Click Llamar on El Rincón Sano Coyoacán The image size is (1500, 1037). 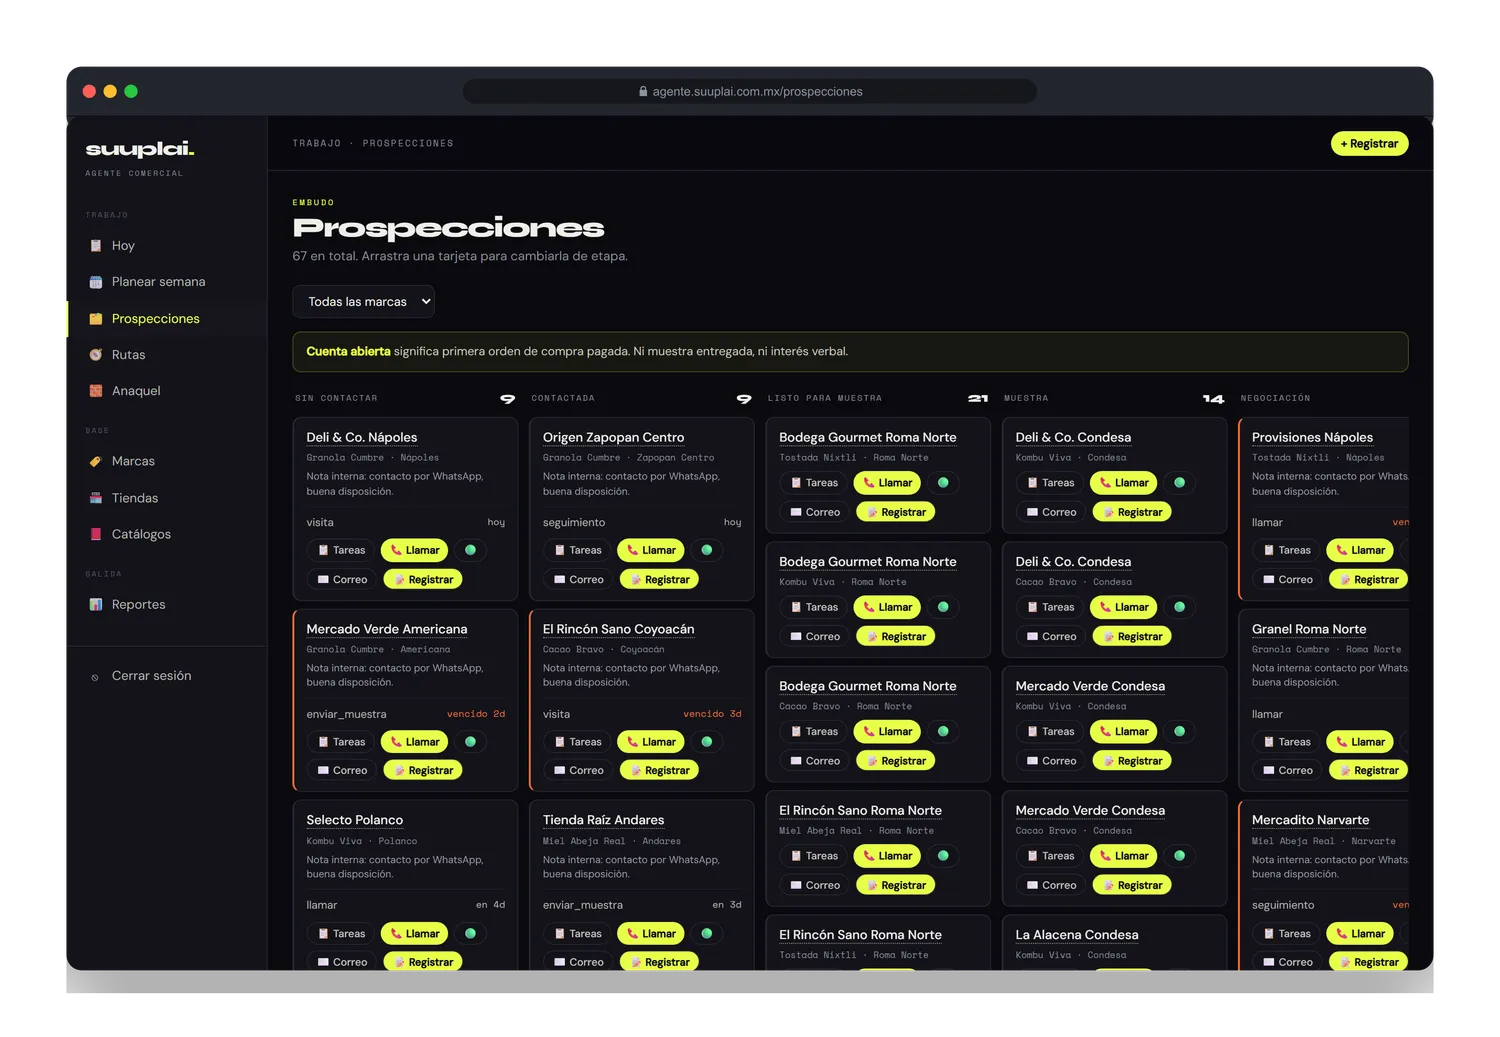pyautogui.click(x=651, y=742)
